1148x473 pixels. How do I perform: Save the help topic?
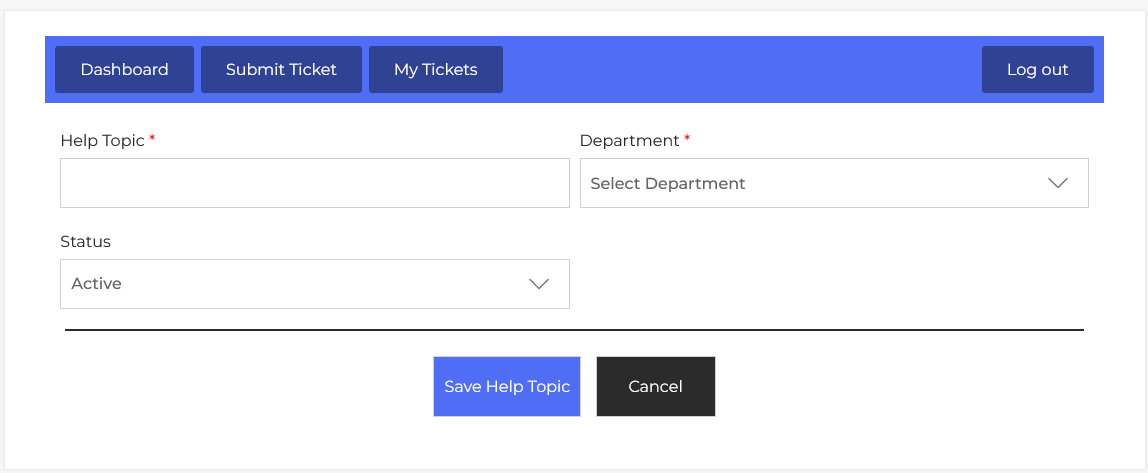pos(506,386)
